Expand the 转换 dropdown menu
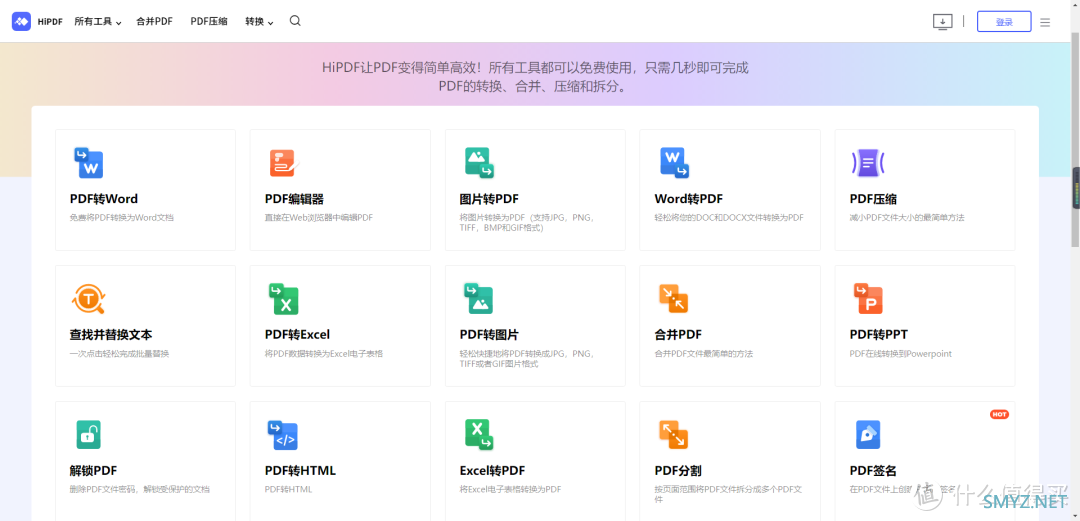The height and width of the screenshot is (521, 1080). pyautogui.click(x=259, y=22)
